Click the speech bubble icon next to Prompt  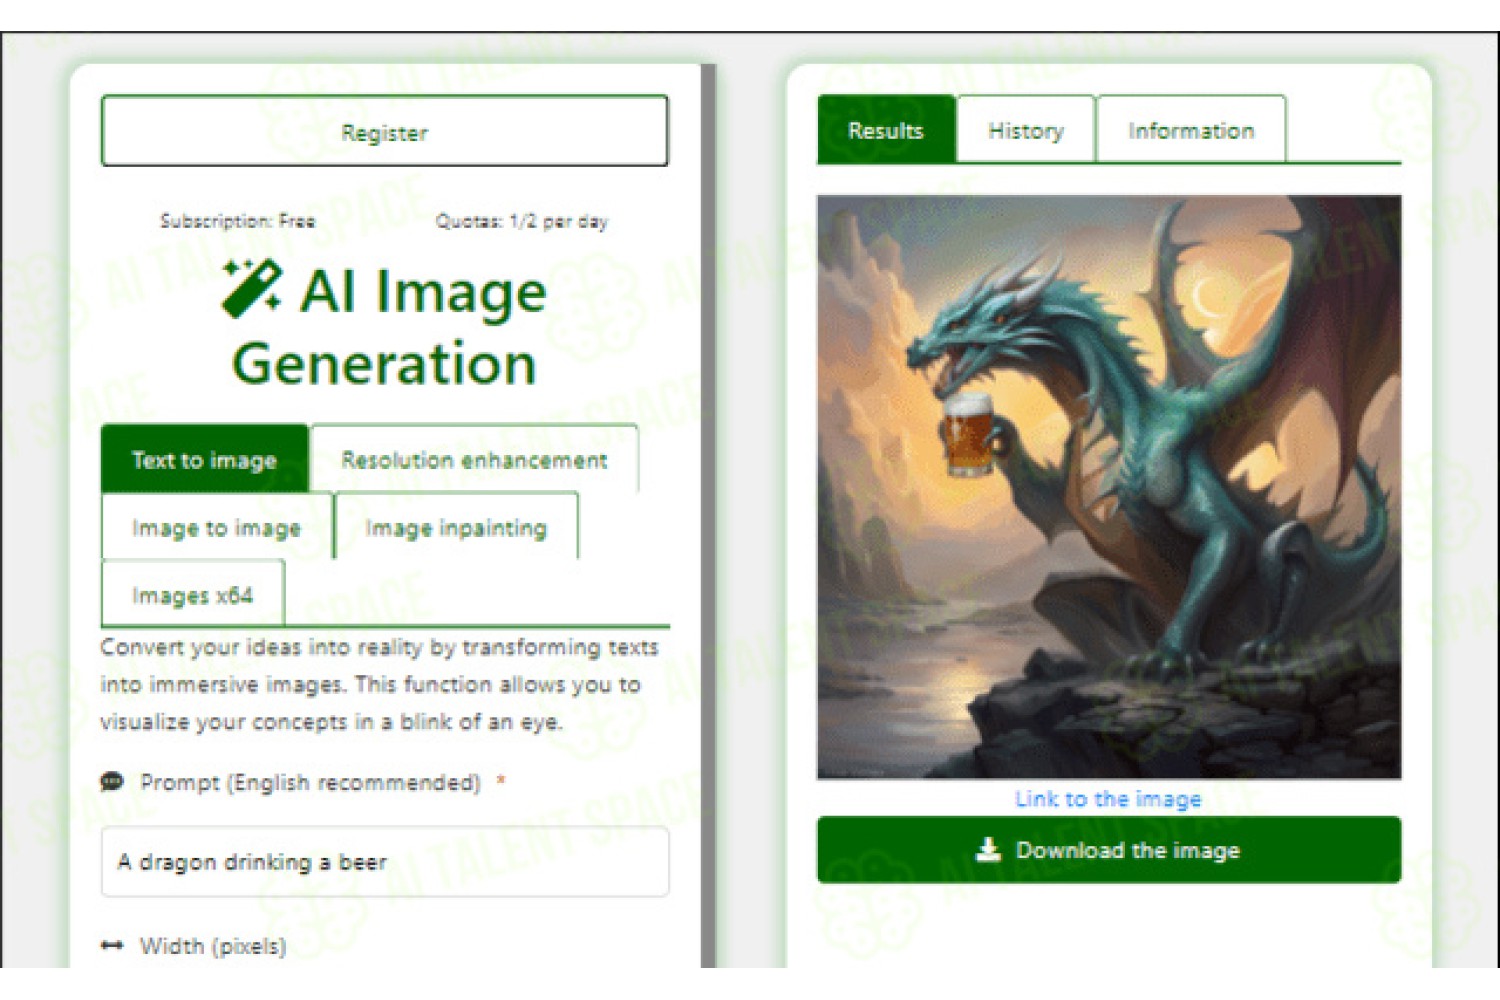point(112,782)
